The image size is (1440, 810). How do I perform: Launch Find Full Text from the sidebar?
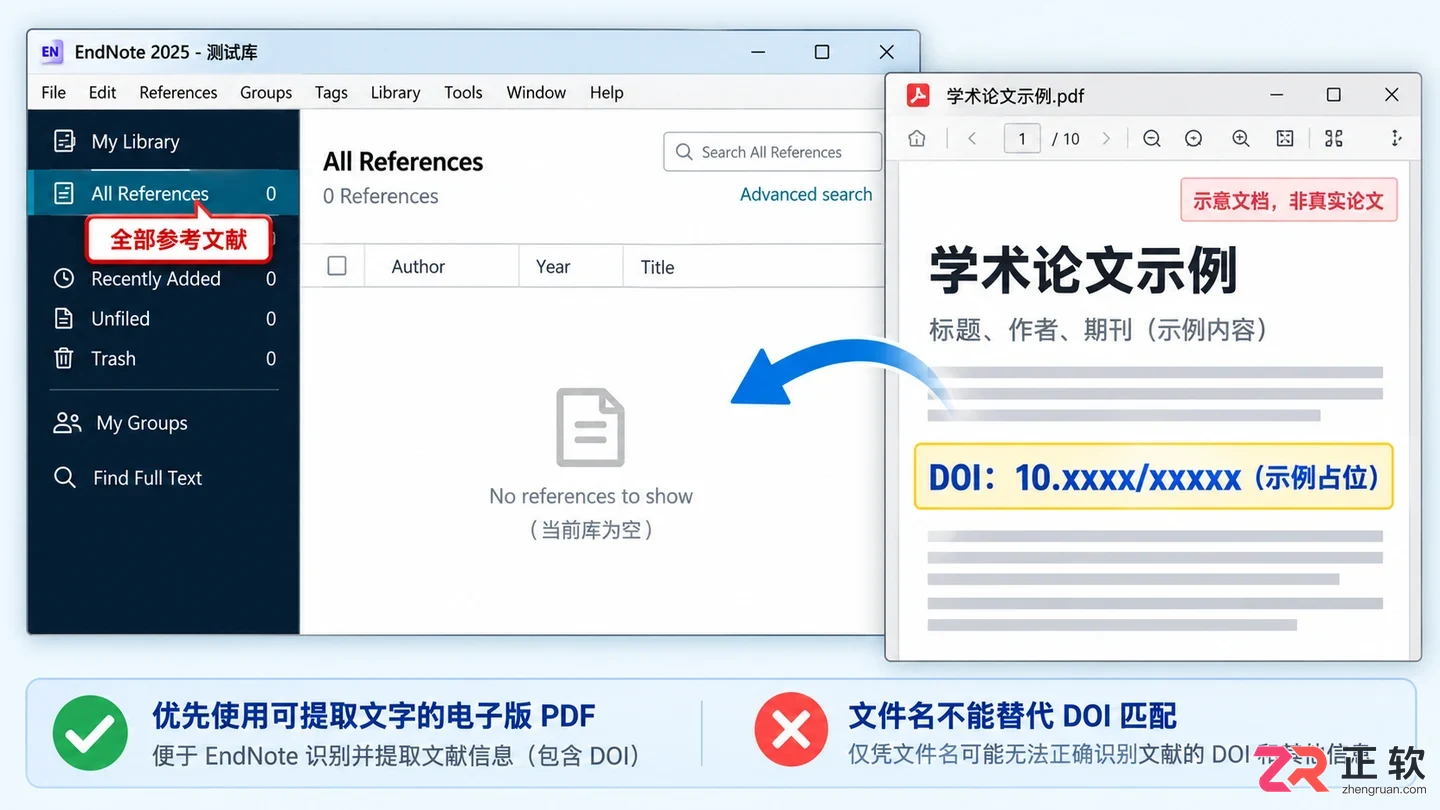click(128, 478)
